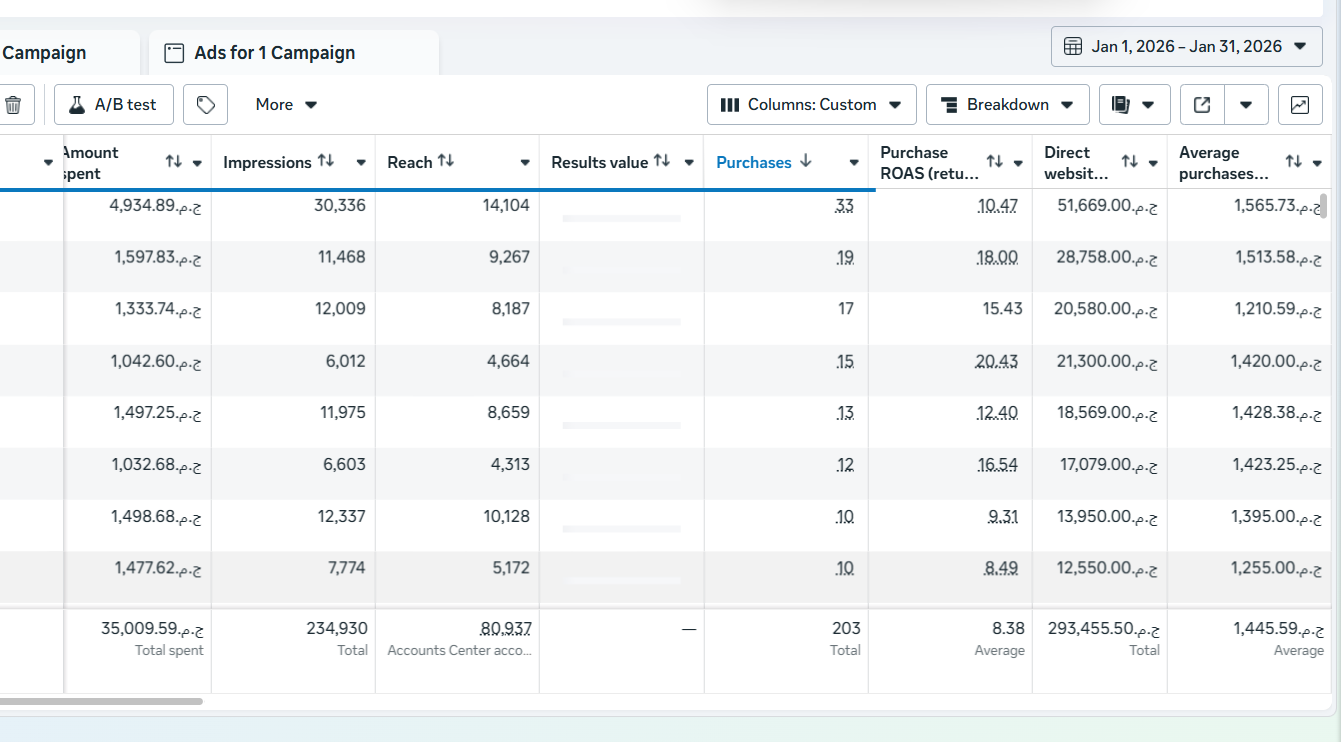Sort by Impressions using its arrows icon
This screenshot has height=742, width=1341.
[326, 162]
